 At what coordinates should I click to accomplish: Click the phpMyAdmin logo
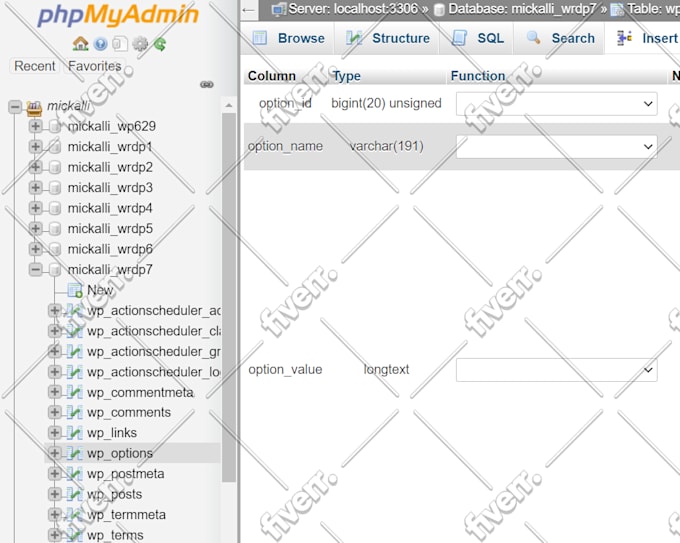[x=118, y=15]
